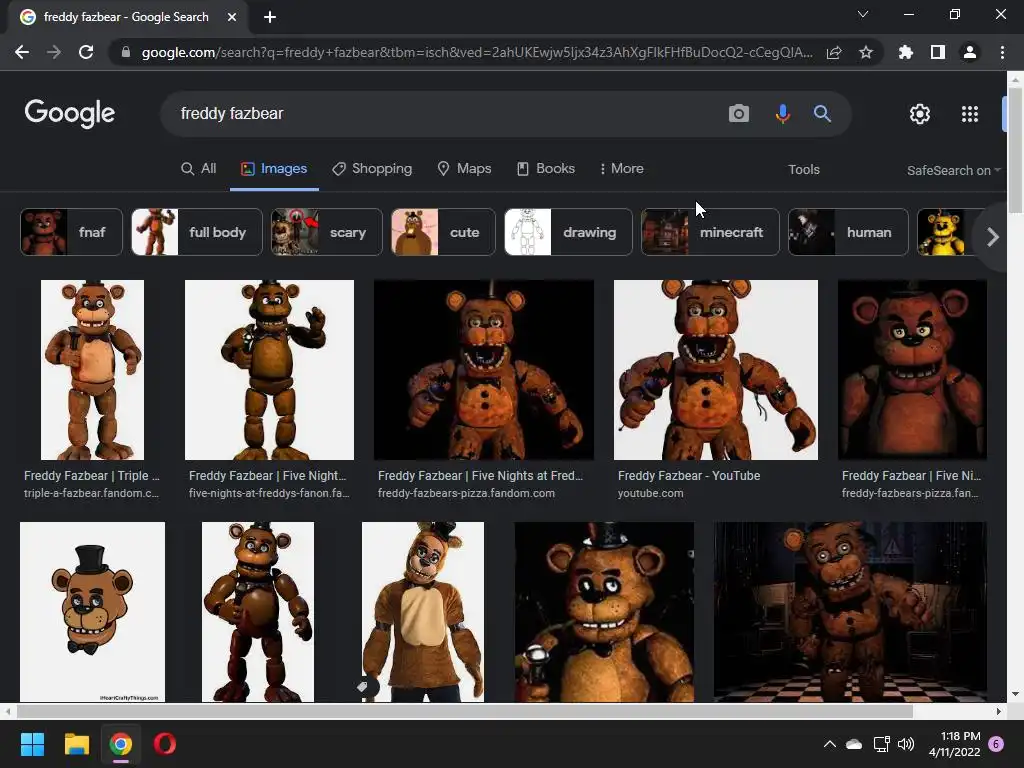Open Chrome three-dot menu
The width and height of the screenshot is (1024, 768).
point(1002,52)
